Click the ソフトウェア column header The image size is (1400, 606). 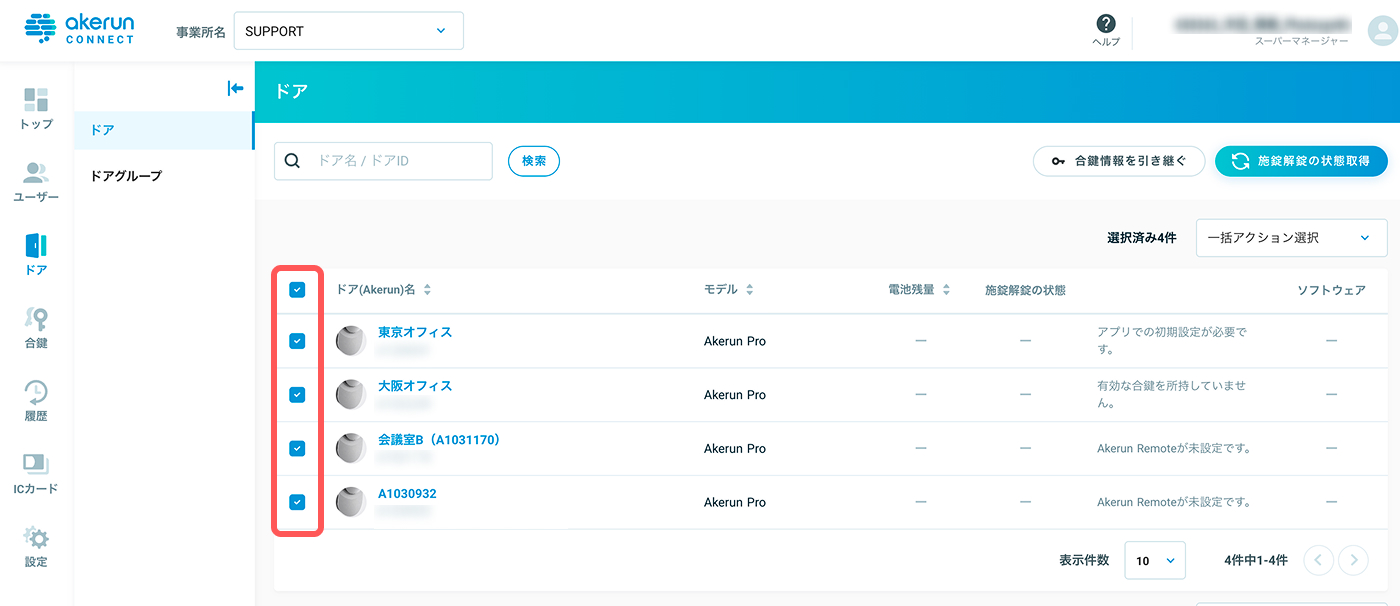1331,290
